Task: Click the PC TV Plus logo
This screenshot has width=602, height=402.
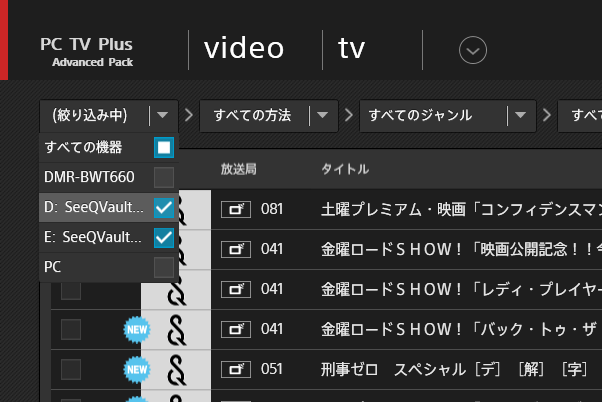Action: (x=86, y=51)
